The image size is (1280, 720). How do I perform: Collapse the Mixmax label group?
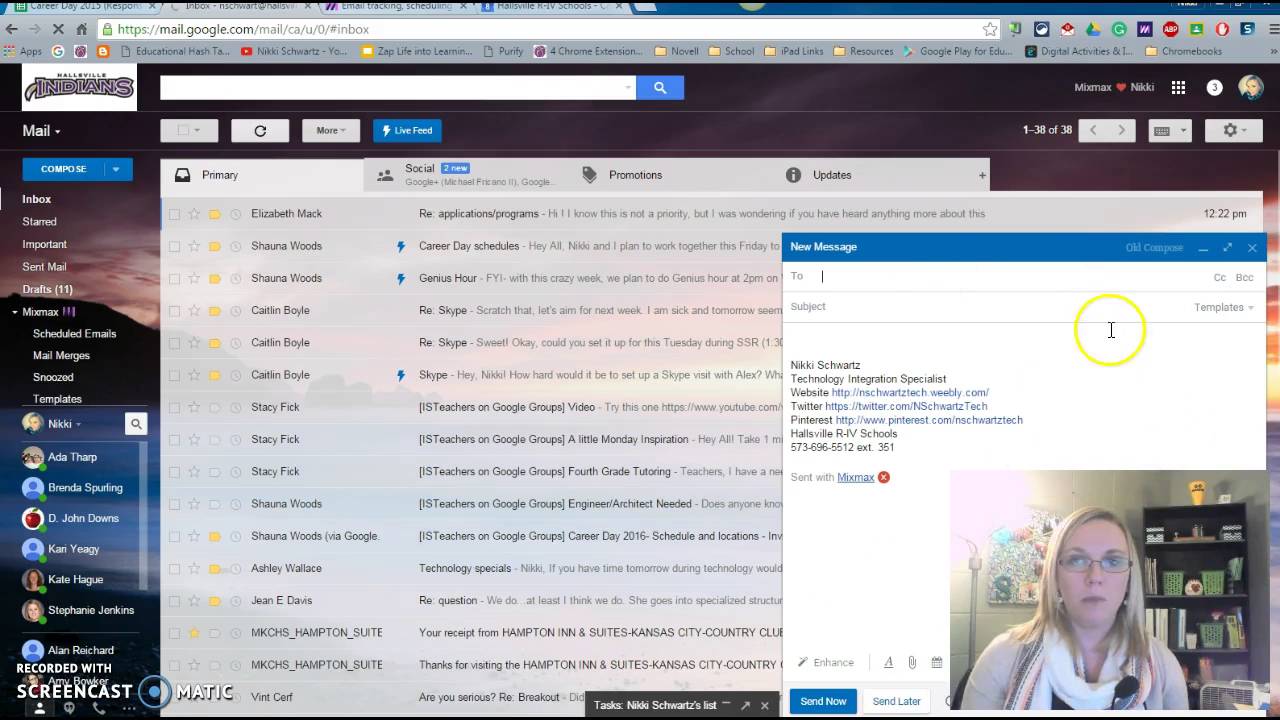coord(15,312)
